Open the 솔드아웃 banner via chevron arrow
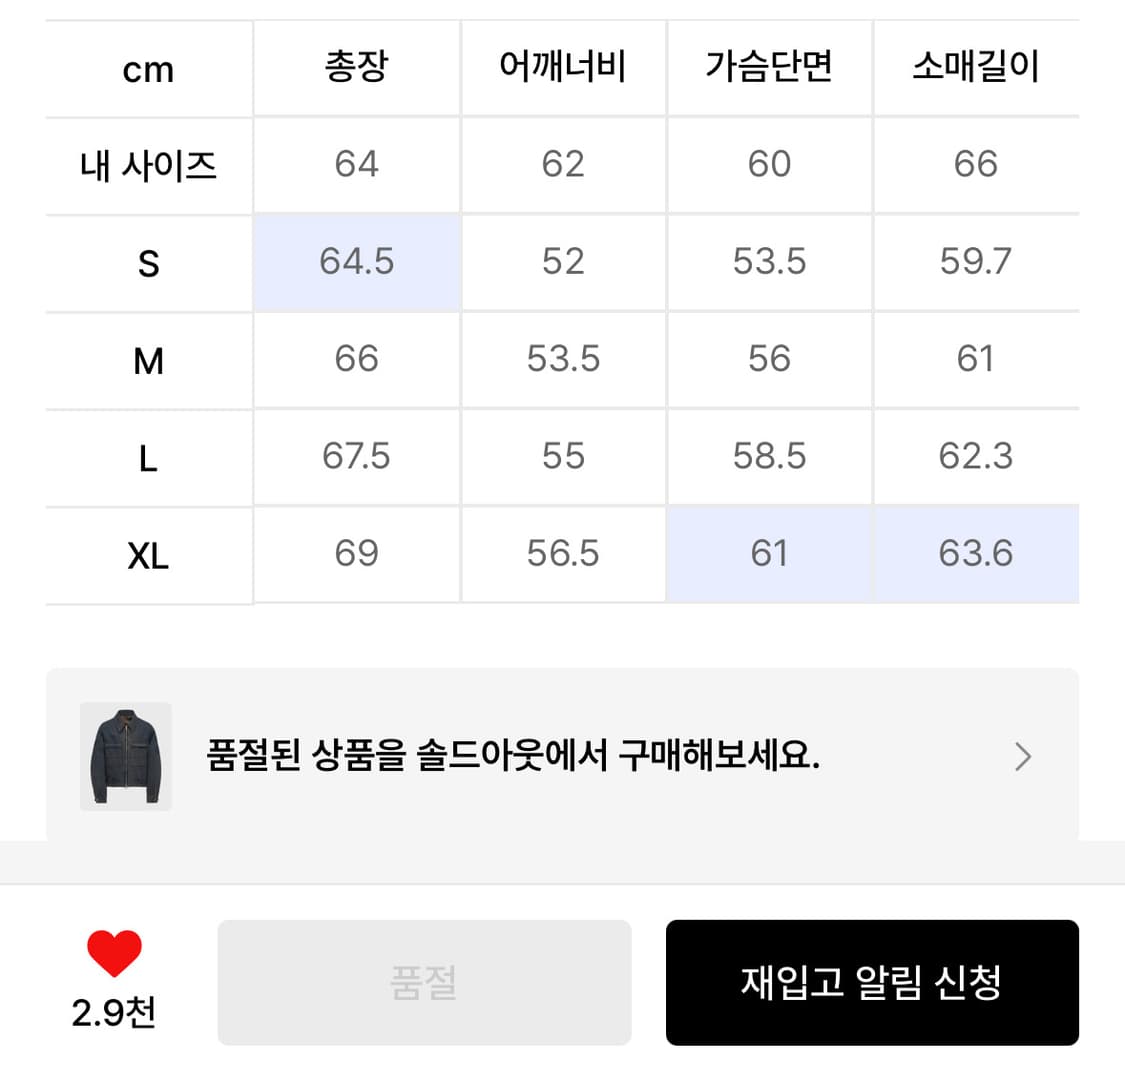This screenshot has width=1125, height=1080. click(x=1022, y=757)
